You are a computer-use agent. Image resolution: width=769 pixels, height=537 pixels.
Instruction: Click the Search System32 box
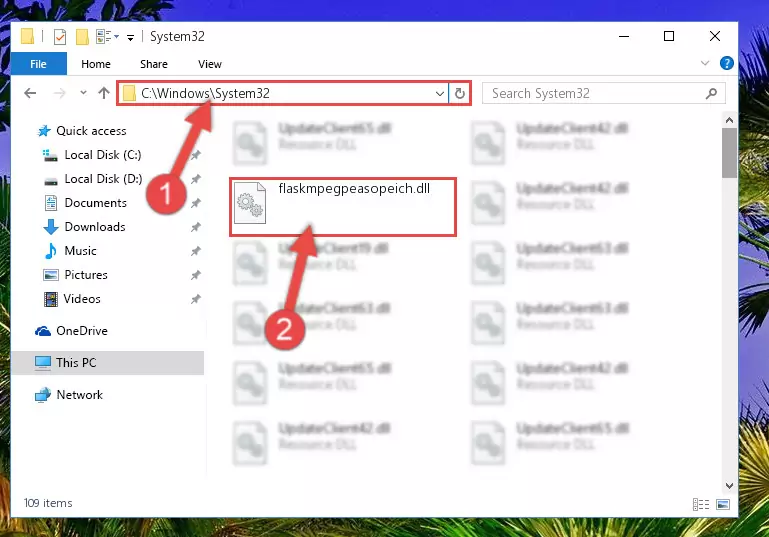click(604, 93)
